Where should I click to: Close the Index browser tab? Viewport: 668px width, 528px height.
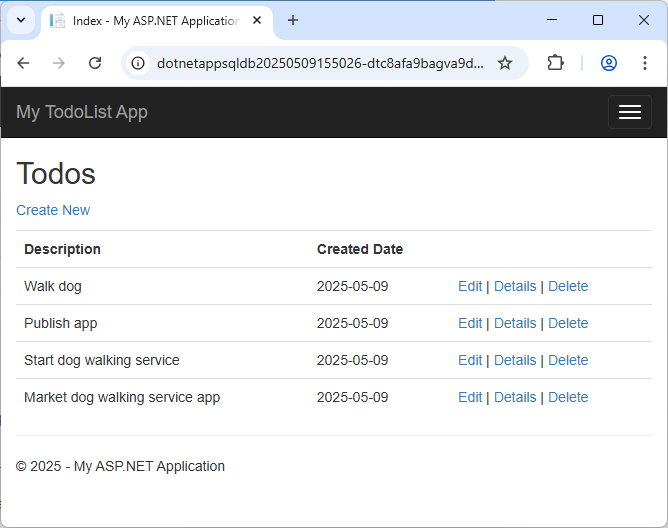coord(258,20)
